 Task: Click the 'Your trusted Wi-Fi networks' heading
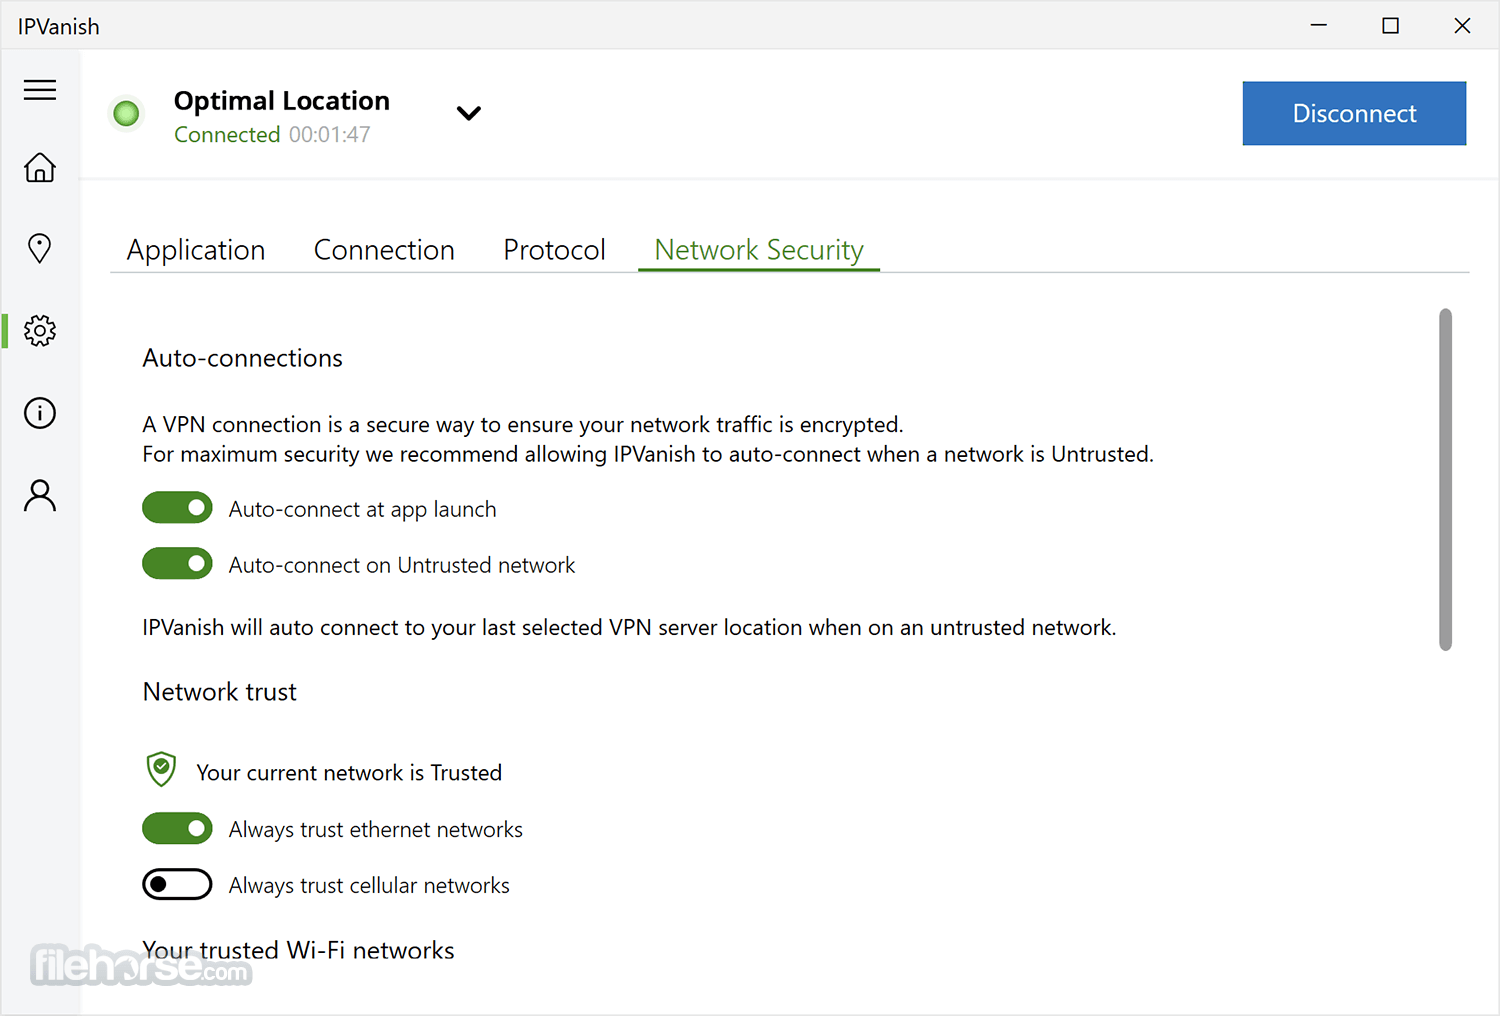pos(299,950)
